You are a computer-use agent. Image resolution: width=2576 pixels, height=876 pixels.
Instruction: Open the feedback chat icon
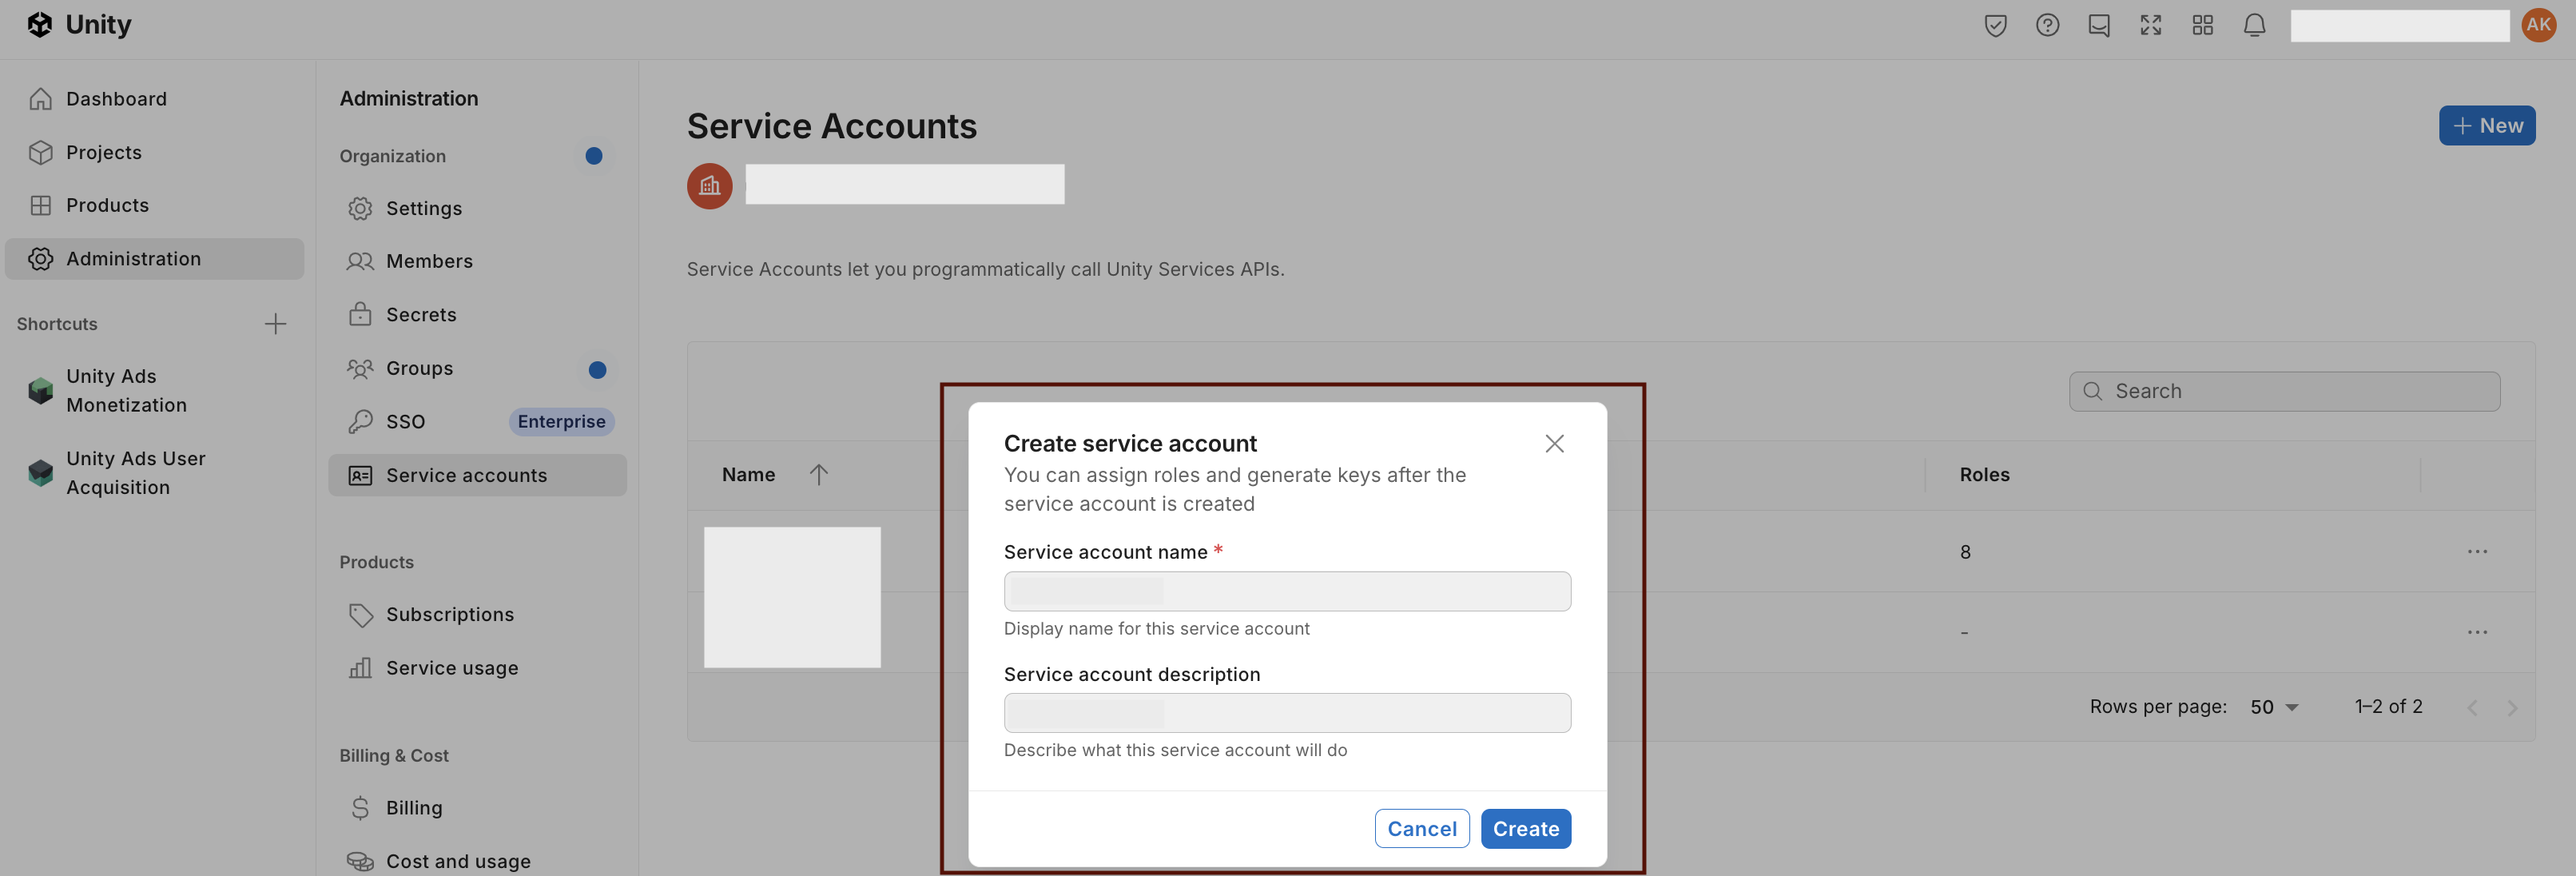2099,25
